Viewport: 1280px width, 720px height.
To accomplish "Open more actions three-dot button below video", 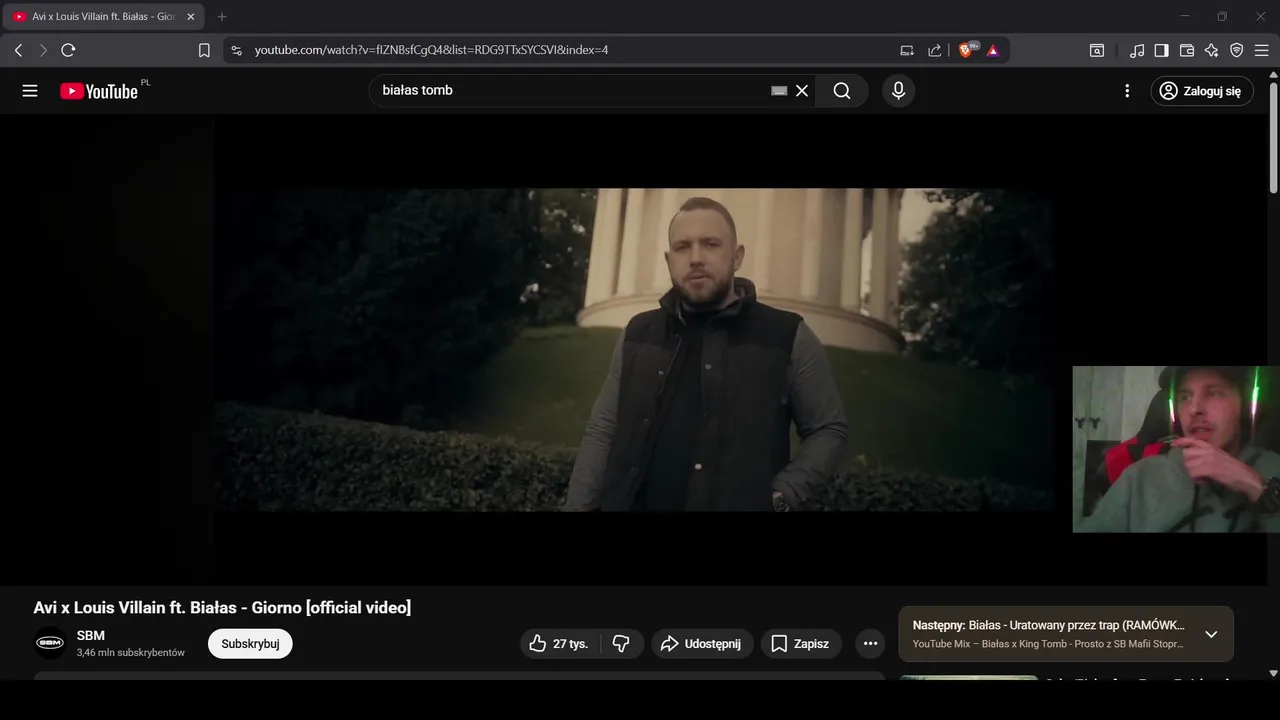I will pyautogui.click(x=870, y=644).
